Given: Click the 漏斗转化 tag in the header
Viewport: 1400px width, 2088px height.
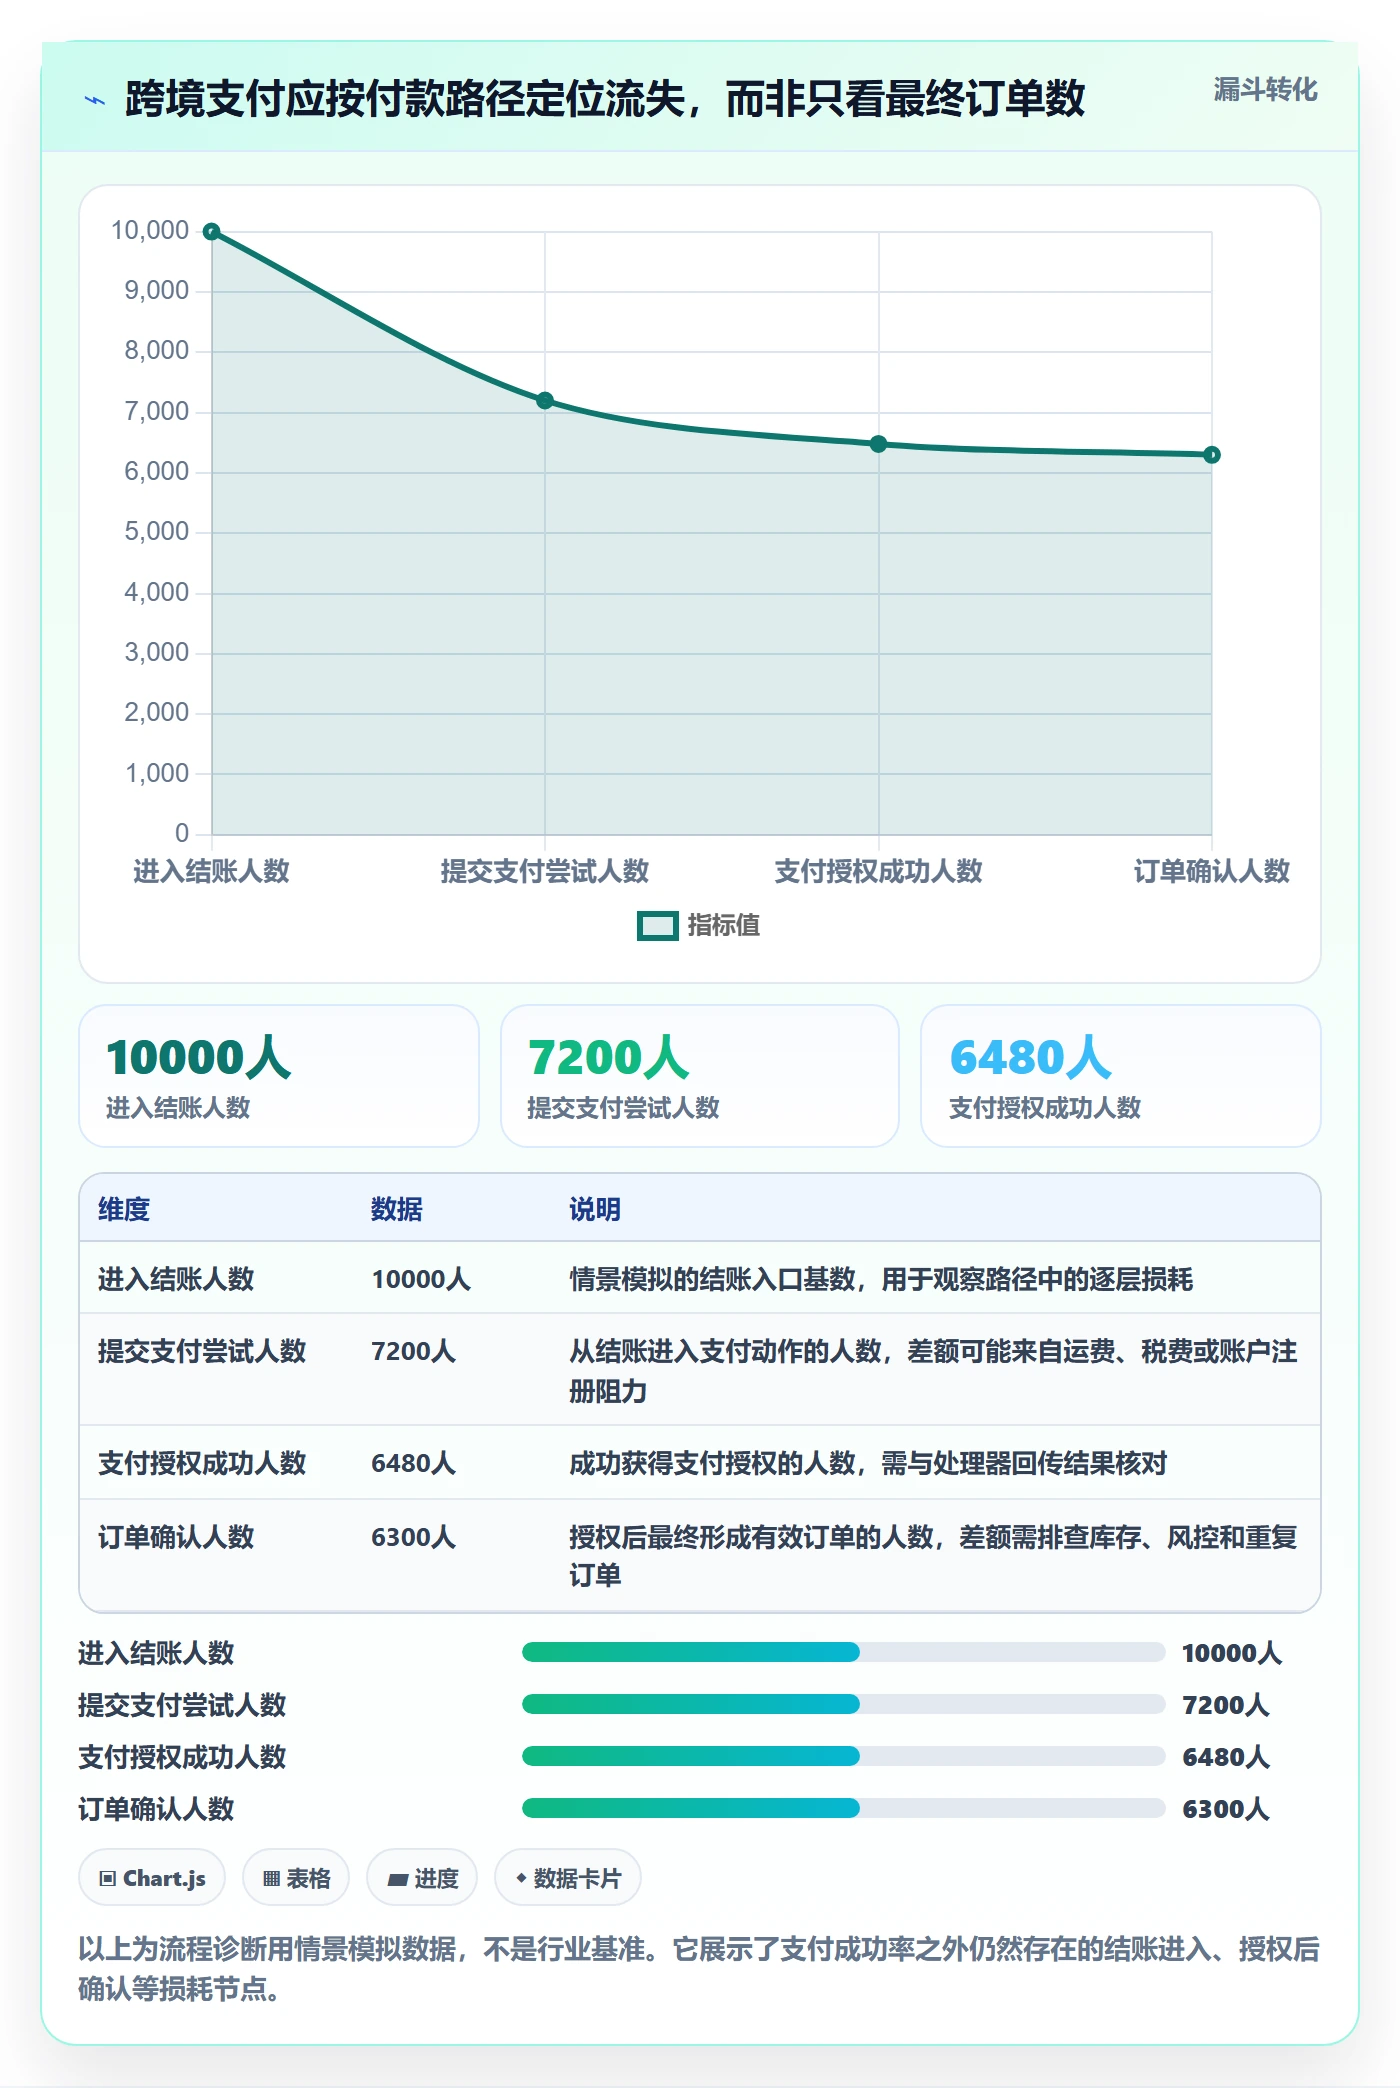Looking at the screenshot, I should pos(1265,90).
